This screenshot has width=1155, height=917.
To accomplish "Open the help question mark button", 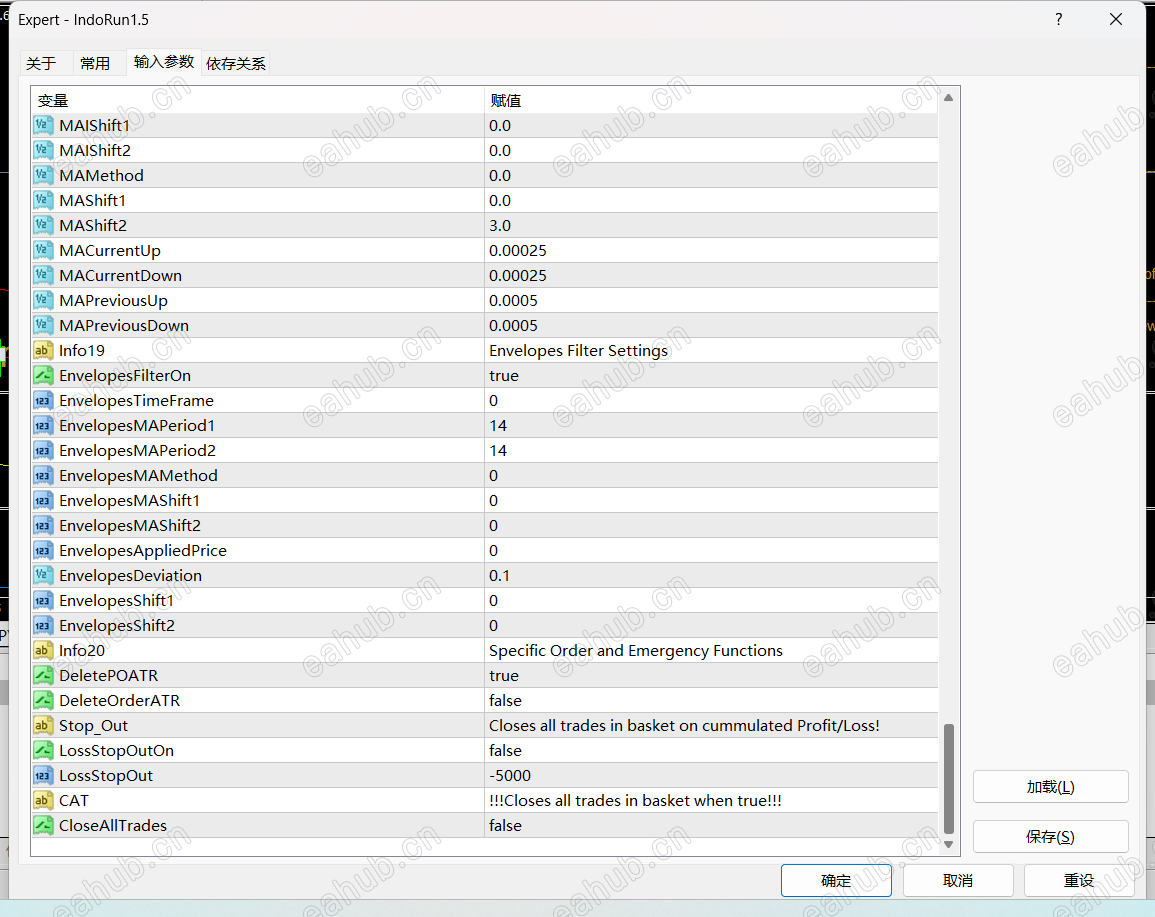I will (x=1059, y=20).
